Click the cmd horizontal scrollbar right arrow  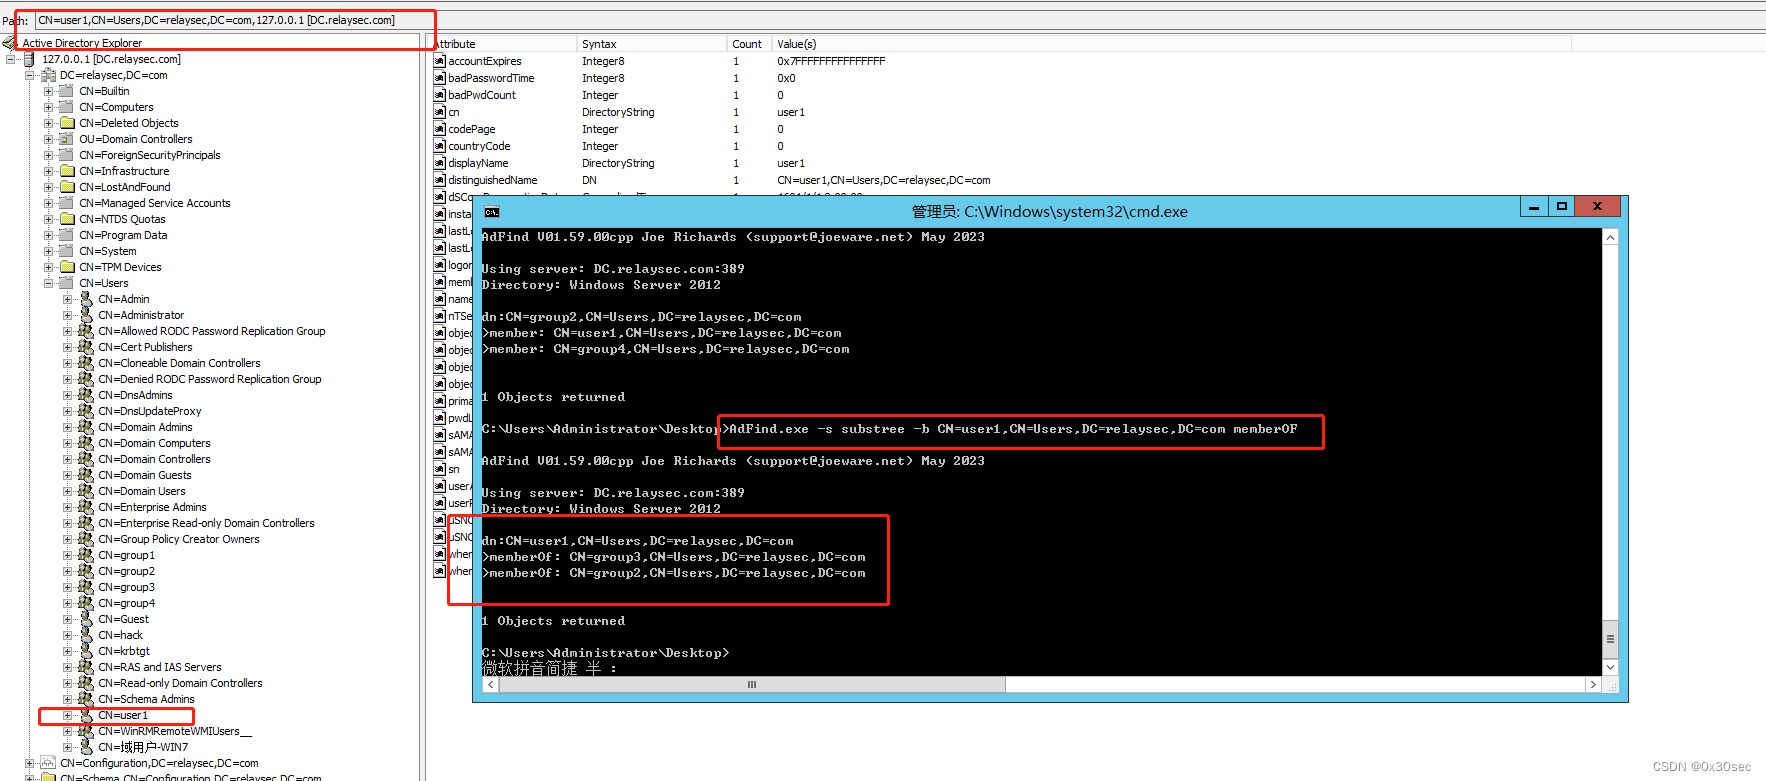[1593, 685]
